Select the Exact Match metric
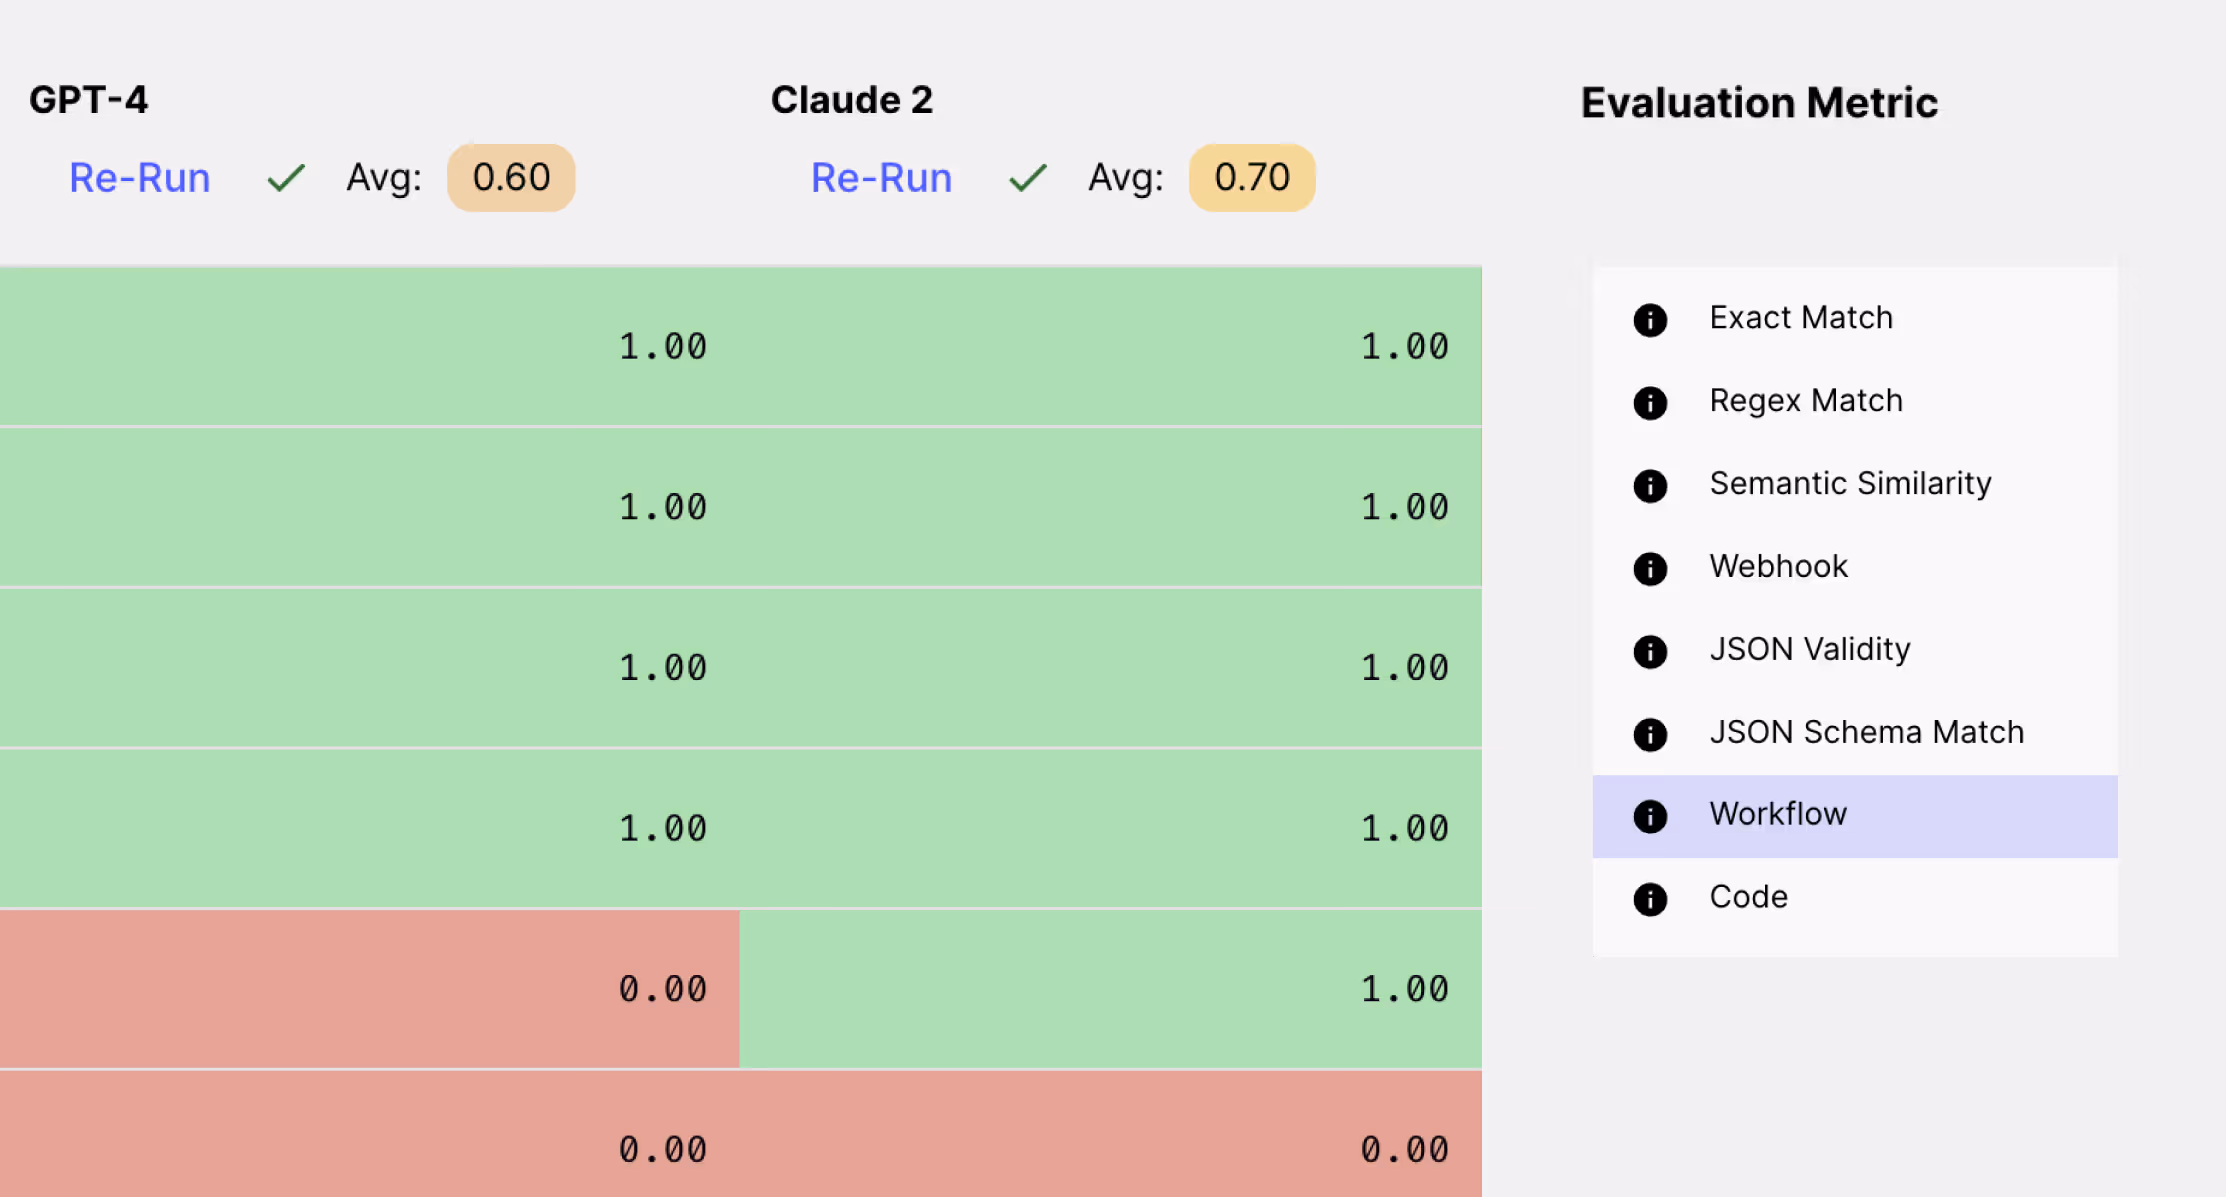 click(x=1855, y=318)
